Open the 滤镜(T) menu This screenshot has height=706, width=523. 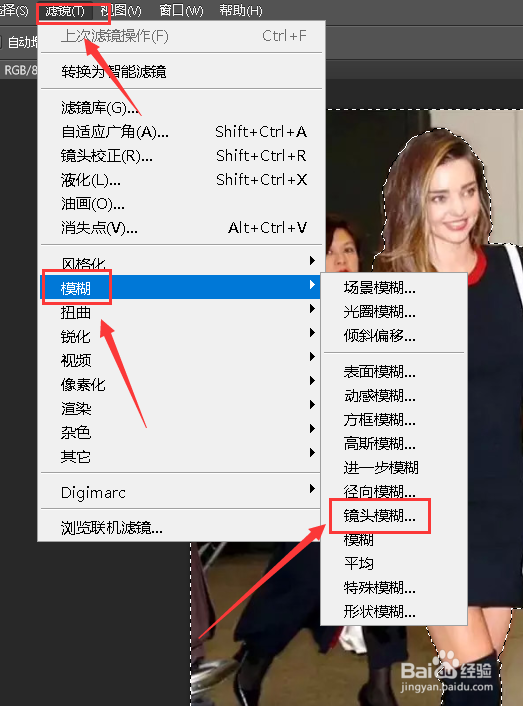tap(65, 10)
